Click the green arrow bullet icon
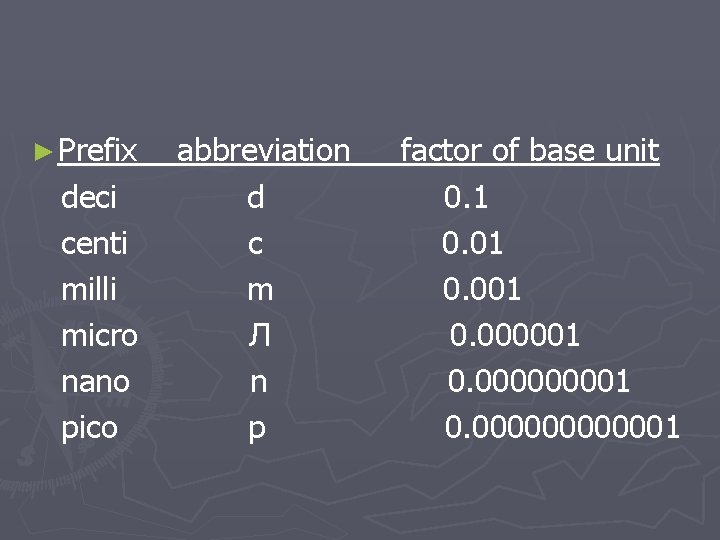The height and width of the screenshot is (540, 720). (43, 152)
